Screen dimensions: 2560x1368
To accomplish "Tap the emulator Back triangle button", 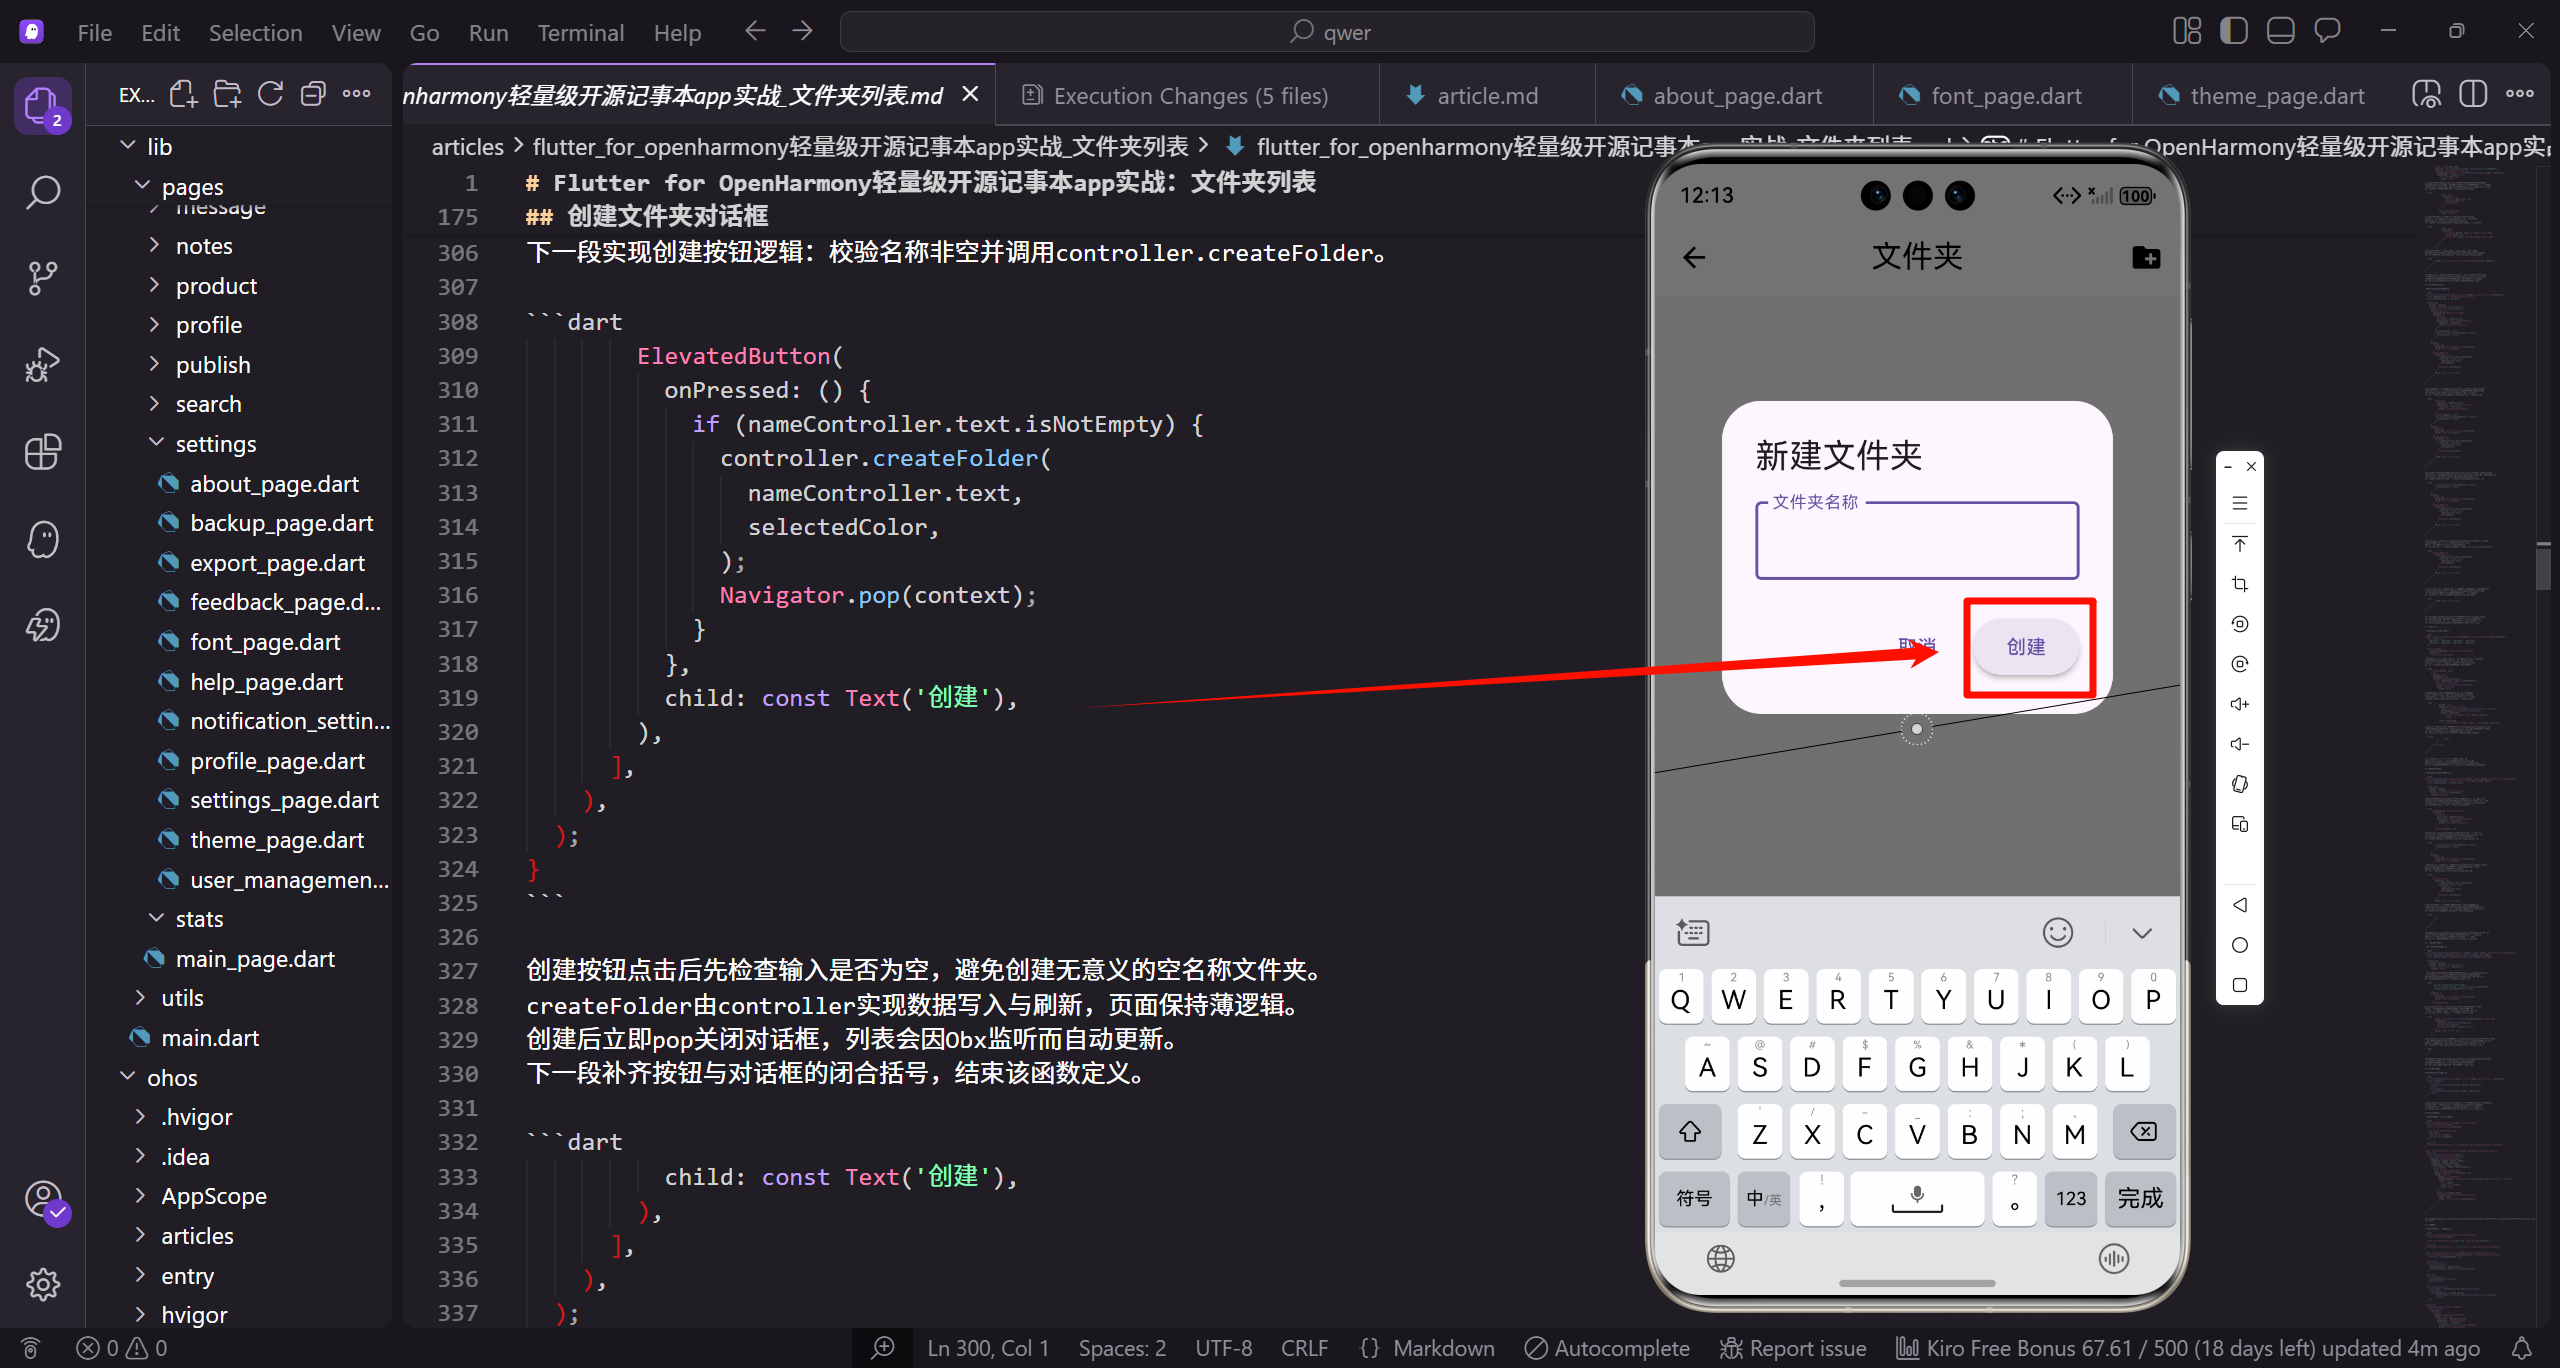I will (2240, 905).
